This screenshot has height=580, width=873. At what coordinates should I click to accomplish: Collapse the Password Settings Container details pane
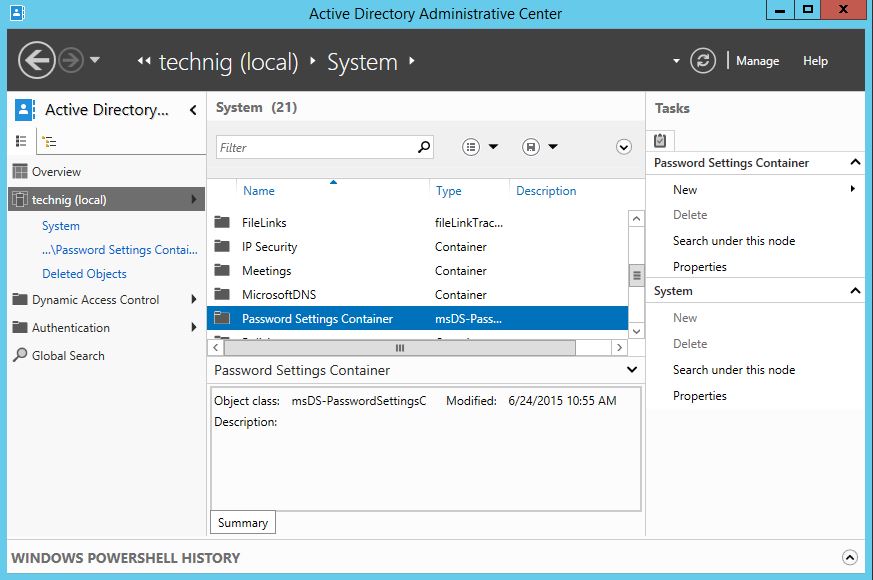click(632, 370)
